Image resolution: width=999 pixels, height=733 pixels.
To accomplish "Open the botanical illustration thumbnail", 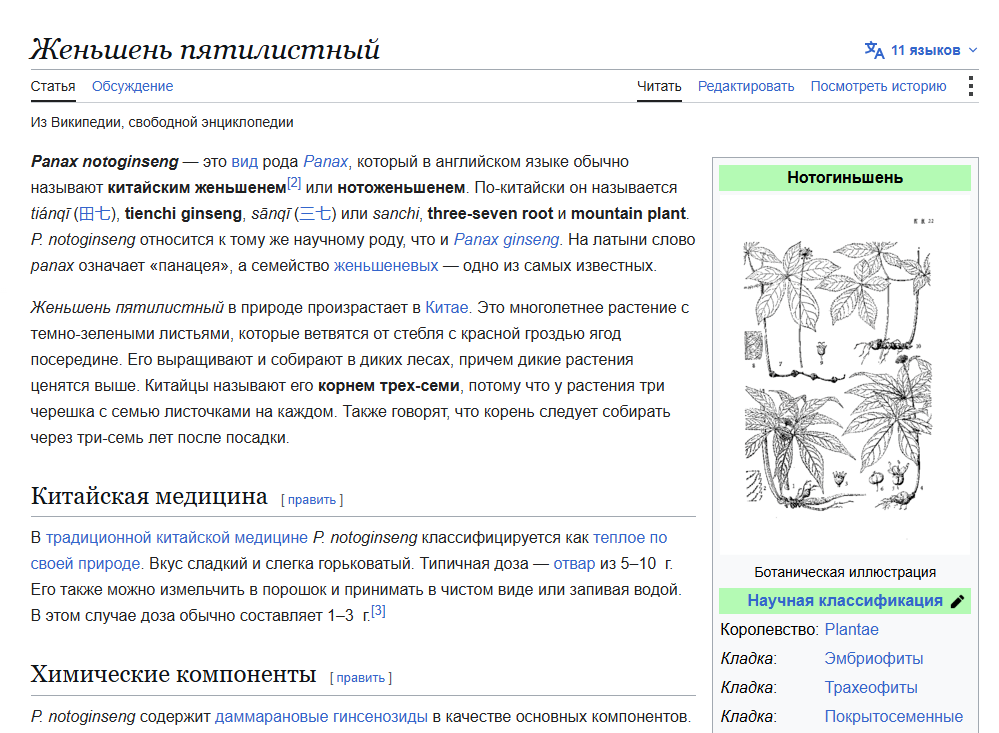I will 845,376.
